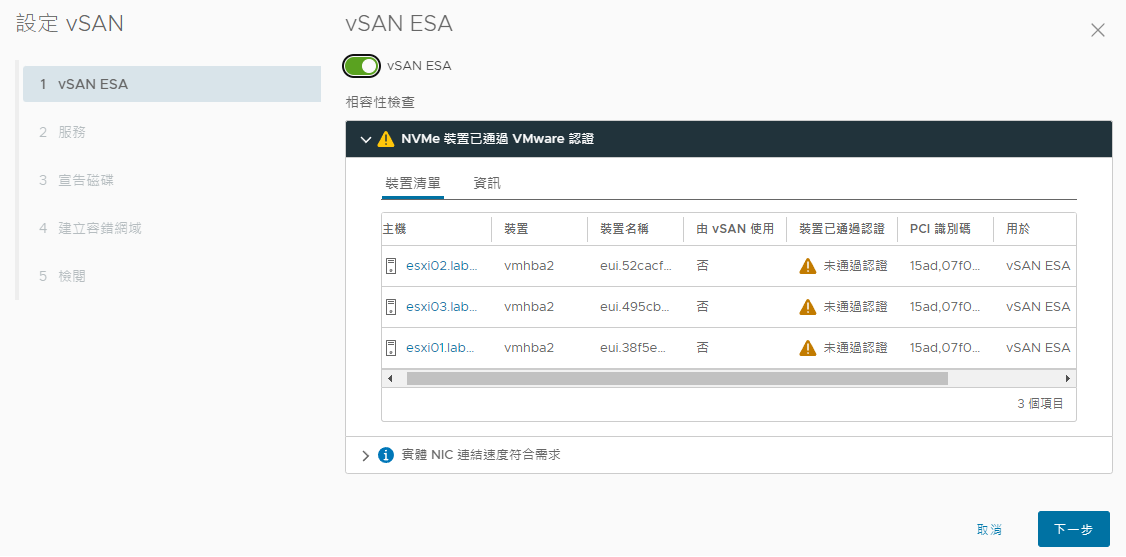The height and width of the screenshot is (557, 1126).
Task: Collapse the NVMe 裝置已通過 VMware 認證 section
Action: (x=366, y=139)
